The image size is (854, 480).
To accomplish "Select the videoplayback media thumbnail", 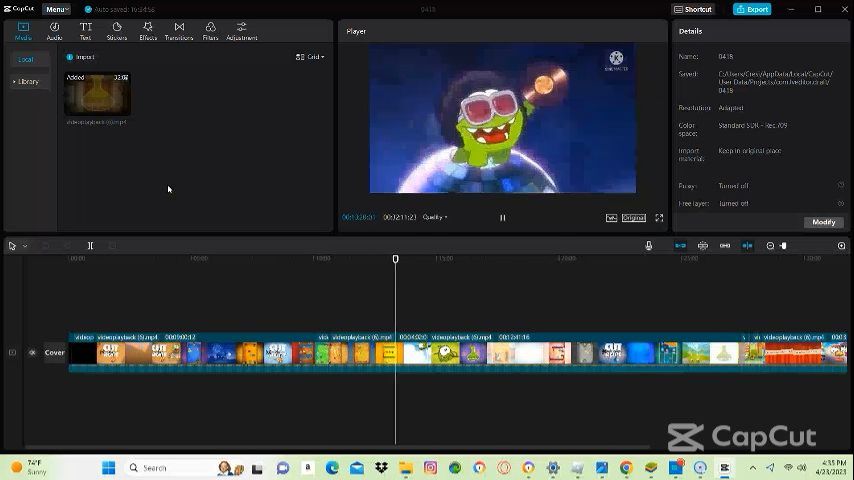I will (97, 94).
